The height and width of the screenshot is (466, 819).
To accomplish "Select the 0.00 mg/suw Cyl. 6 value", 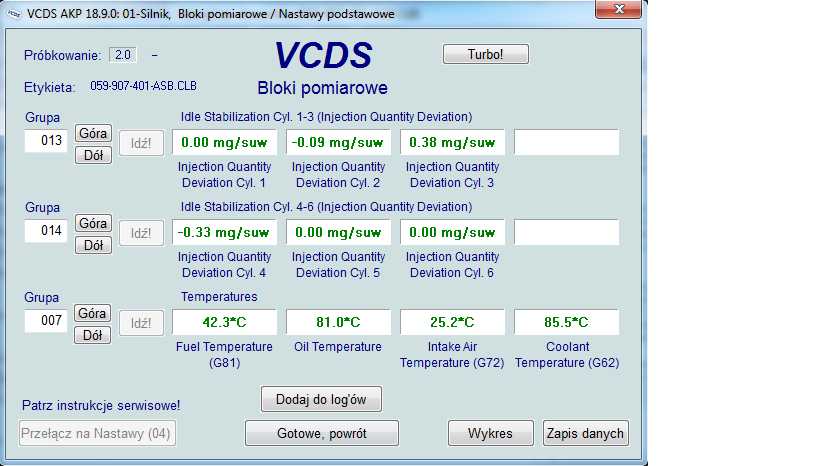I will pos(452,232).
